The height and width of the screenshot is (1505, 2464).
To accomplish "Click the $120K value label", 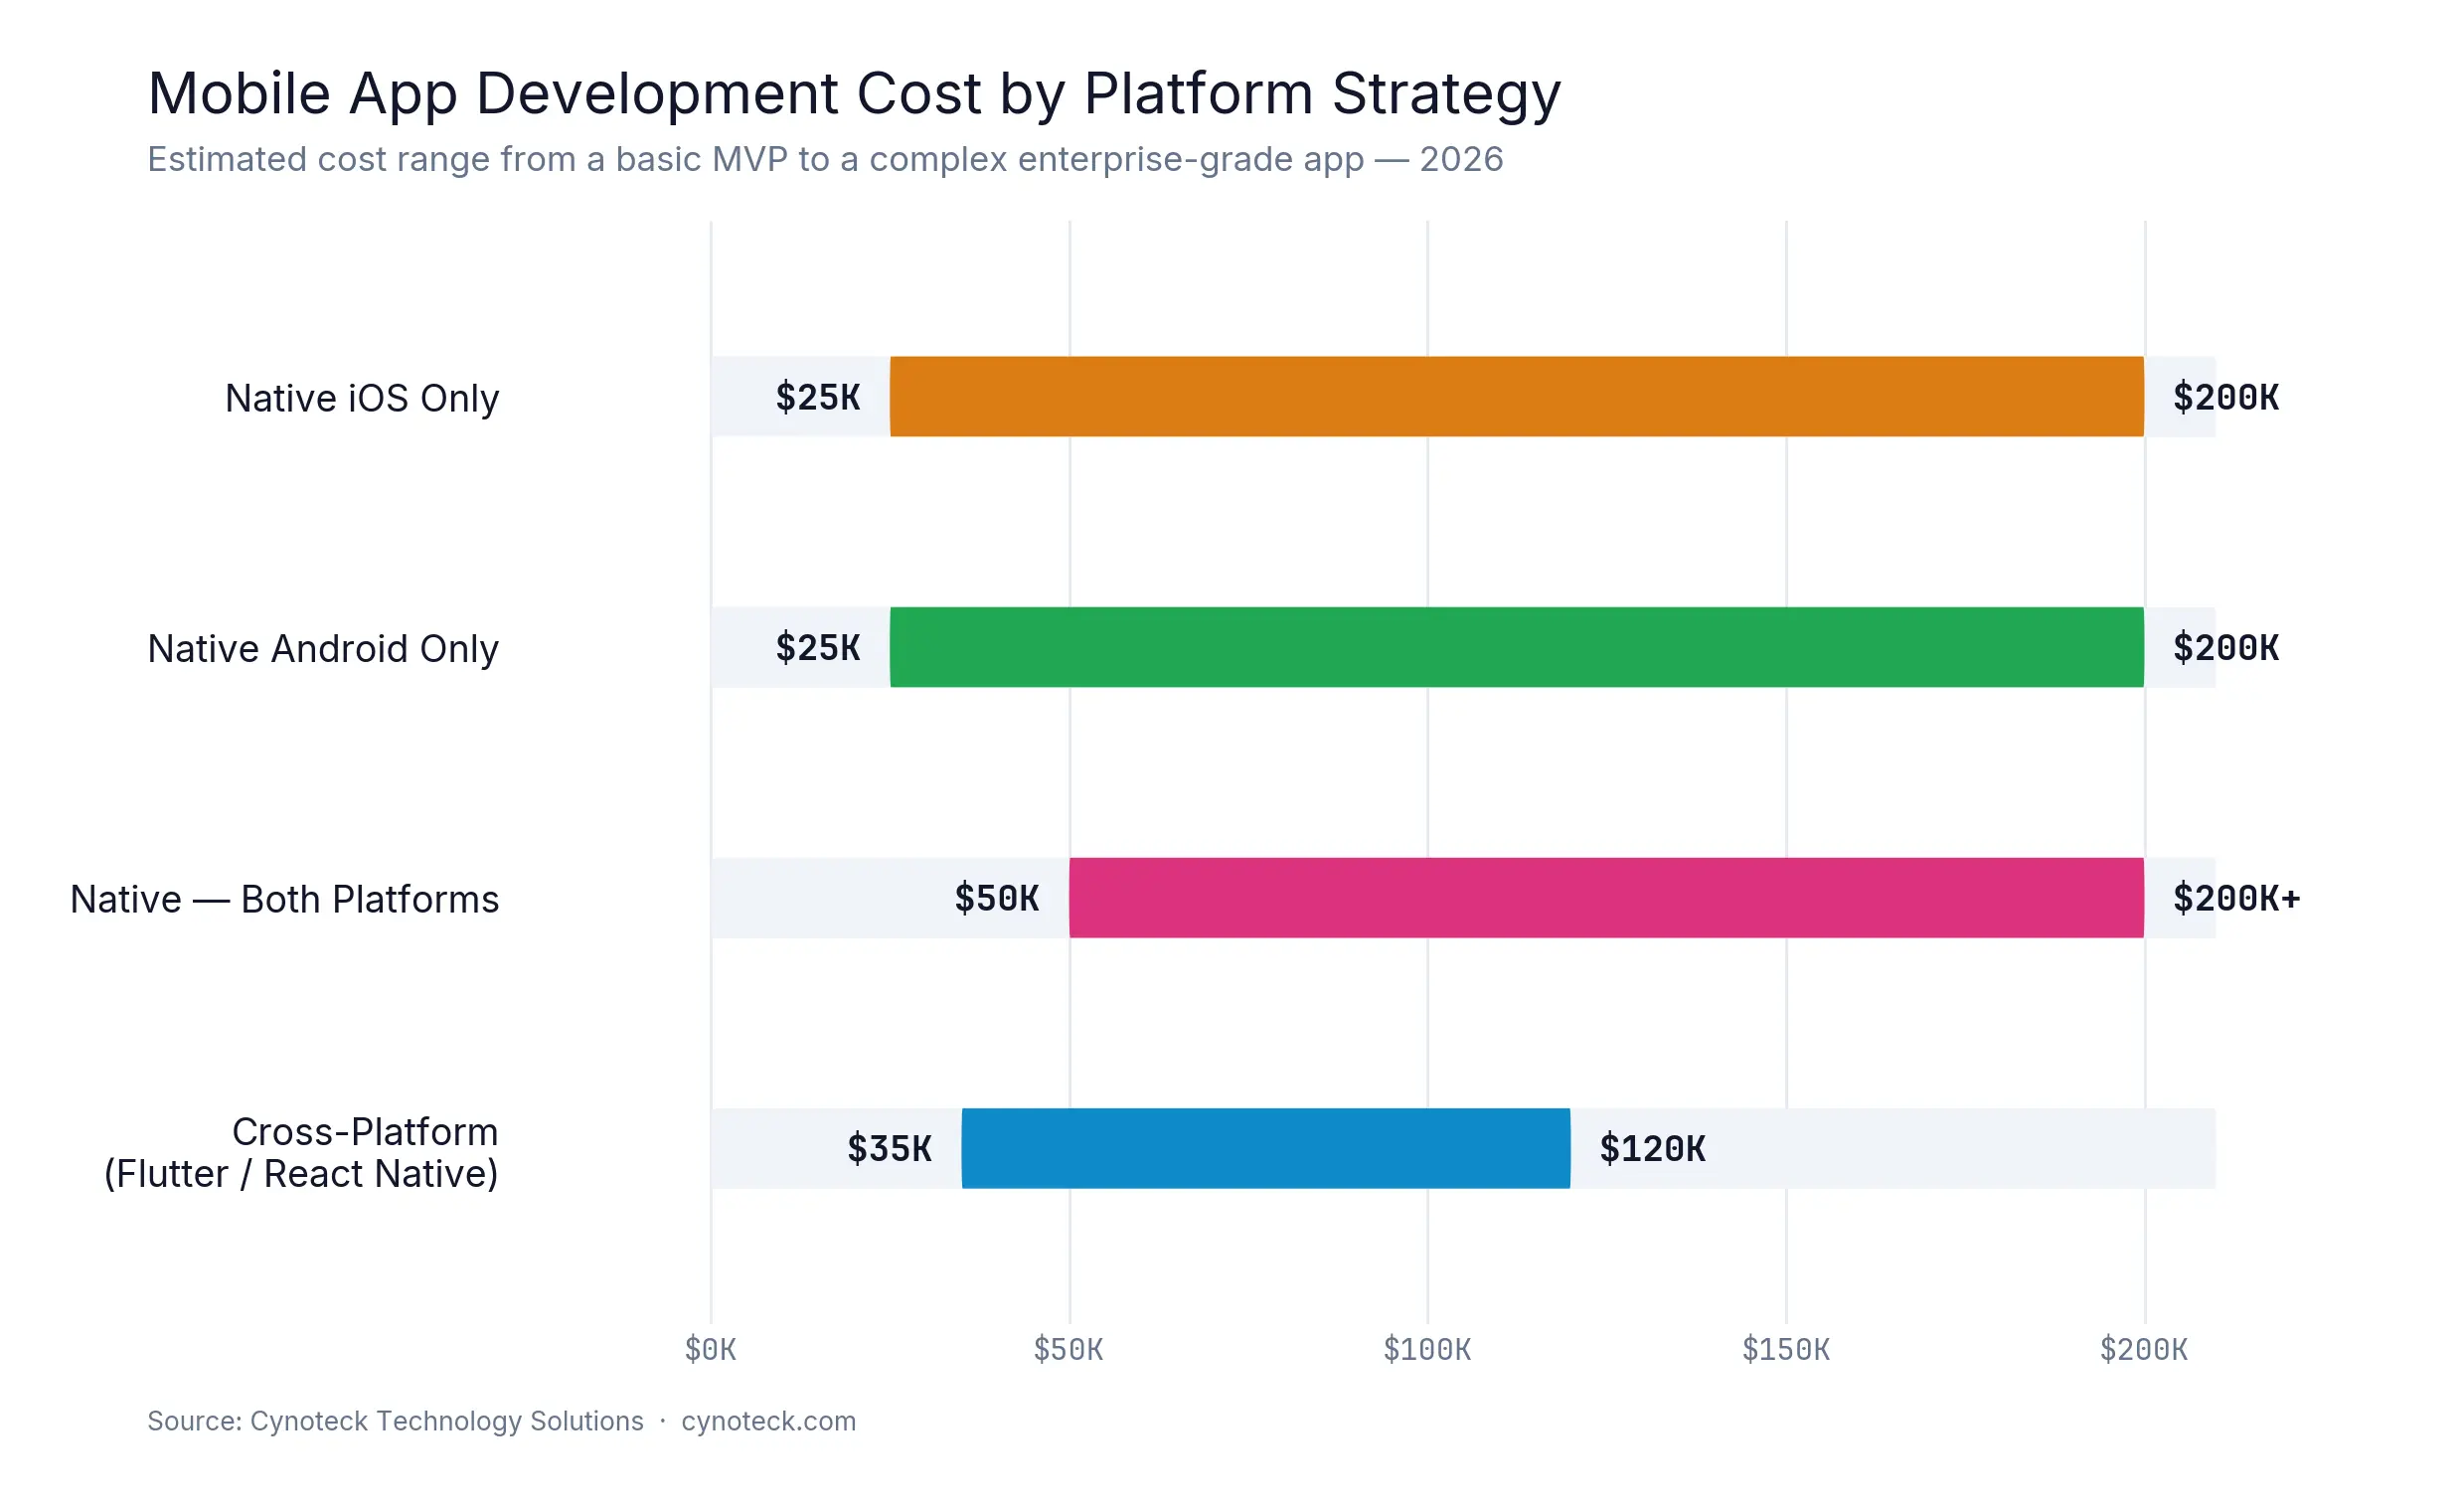I will 1653,1149.
